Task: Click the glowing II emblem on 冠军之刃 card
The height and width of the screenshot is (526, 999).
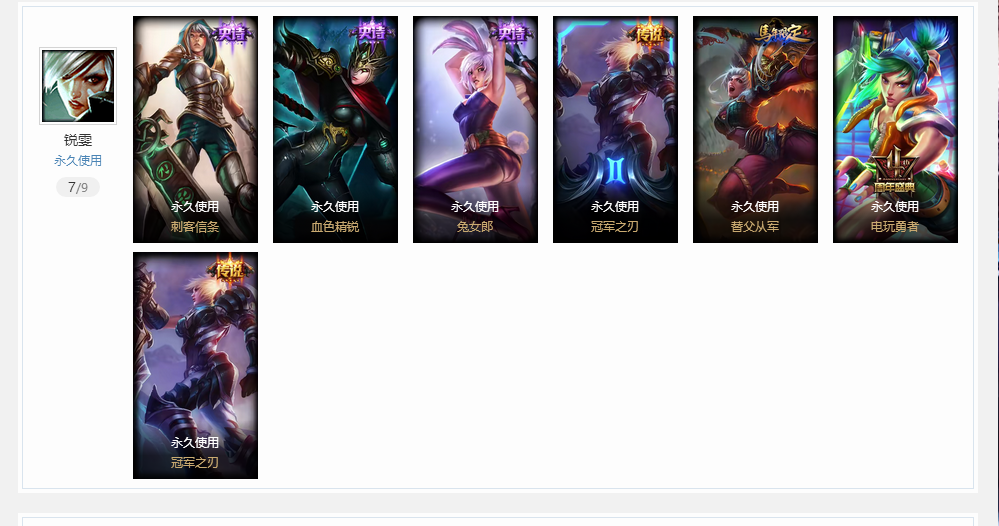Action: pos(615,171)
